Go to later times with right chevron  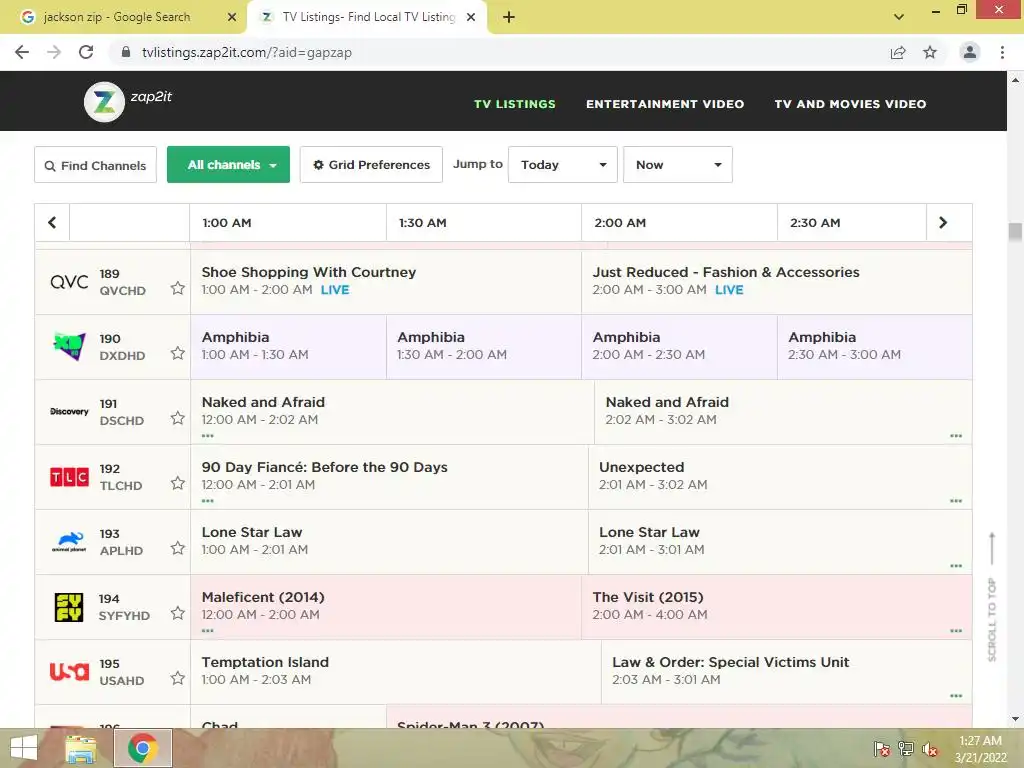click(x=943, y=223)
